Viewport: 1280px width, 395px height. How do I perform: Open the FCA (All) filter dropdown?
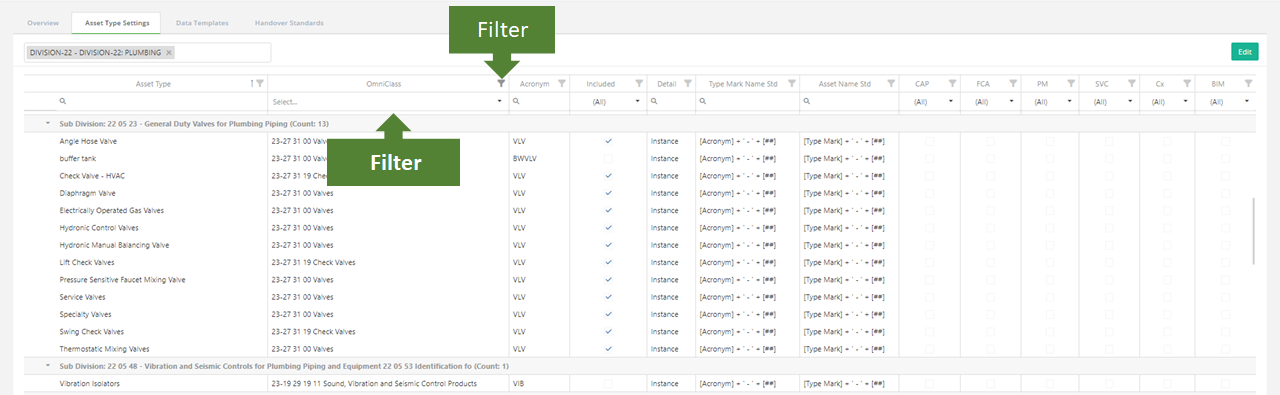coord(989,101)
